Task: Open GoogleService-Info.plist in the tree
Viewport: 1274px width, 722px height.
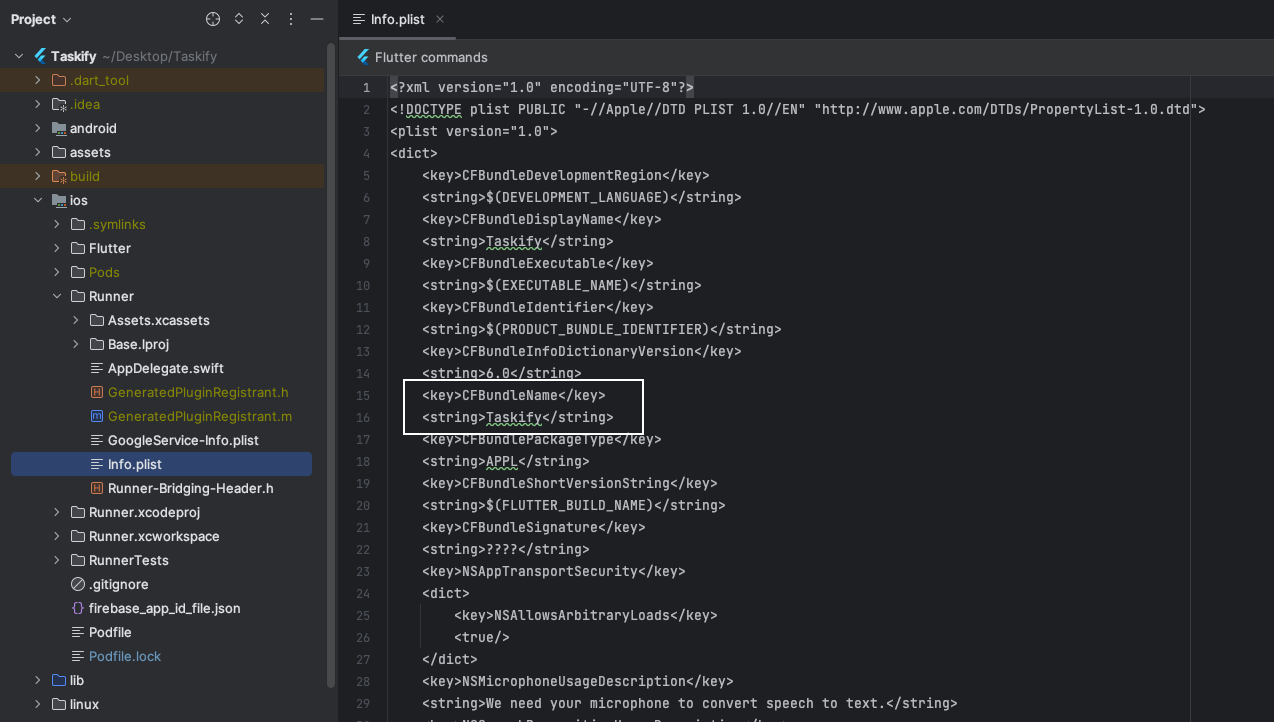Action: click(183, 440)
